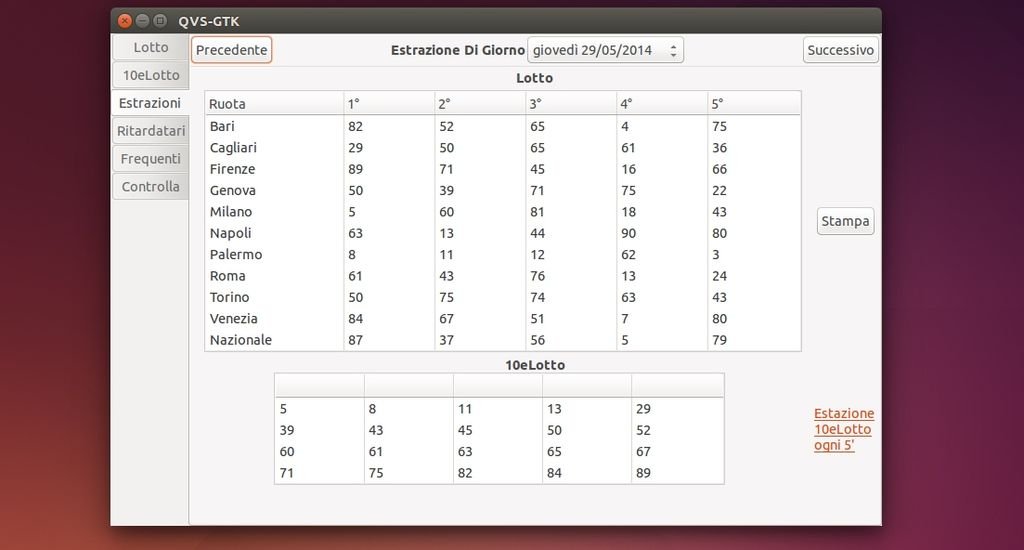The height and width of the screenshot is (550, 1024).
Task: Select the Napoli wheel row
Action: (502, 234)
